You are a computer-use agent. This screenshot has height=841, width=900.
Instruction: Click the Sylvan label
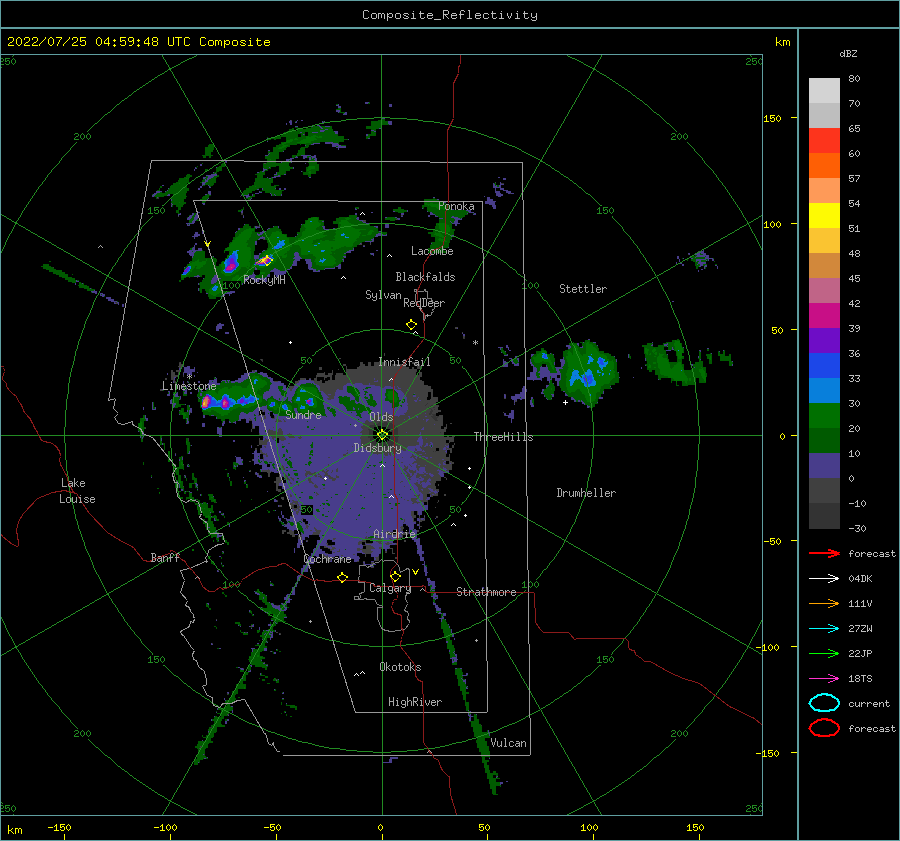(383, 295)
